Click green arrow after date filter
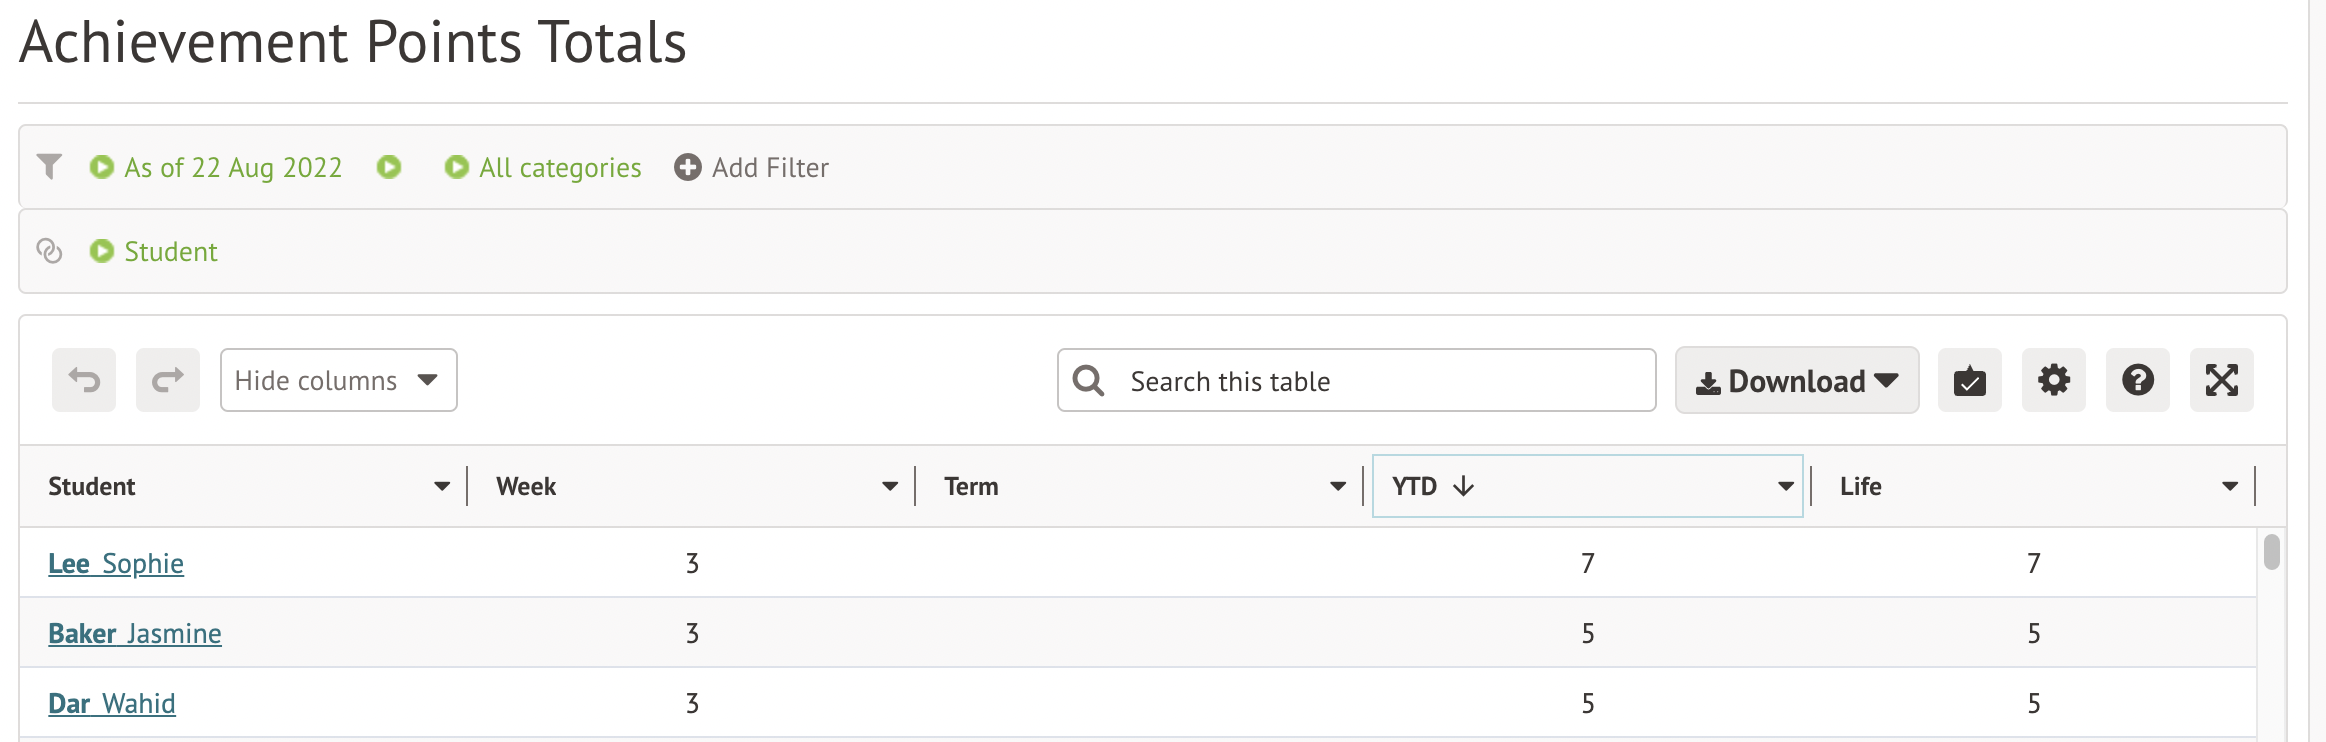Image resolution: width=2326 pixels, height=742 pixels. pos(389,167)
